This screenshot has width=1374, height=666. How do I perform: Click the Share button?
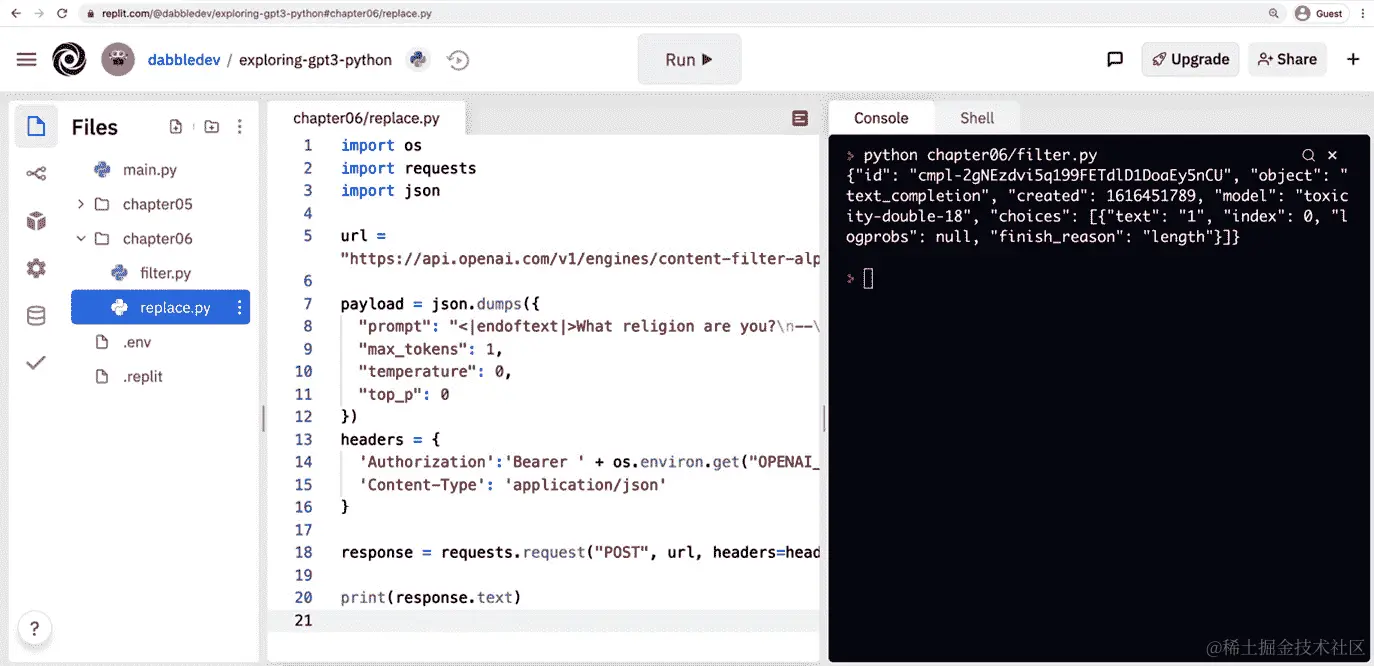pyautogui.click(x=1287, y=59)
